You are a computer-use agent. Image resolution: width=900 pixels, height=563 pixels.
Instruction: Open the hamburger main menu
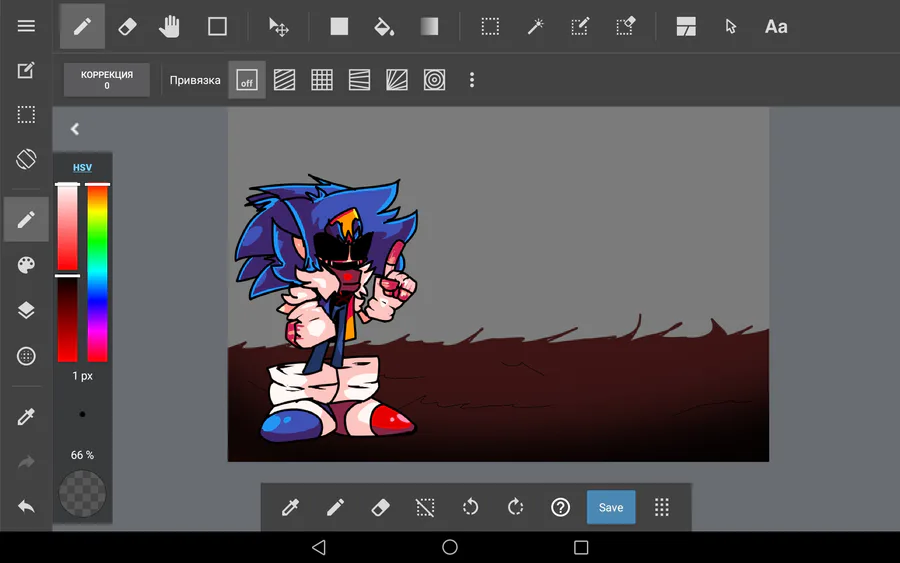tap(26, 26)
